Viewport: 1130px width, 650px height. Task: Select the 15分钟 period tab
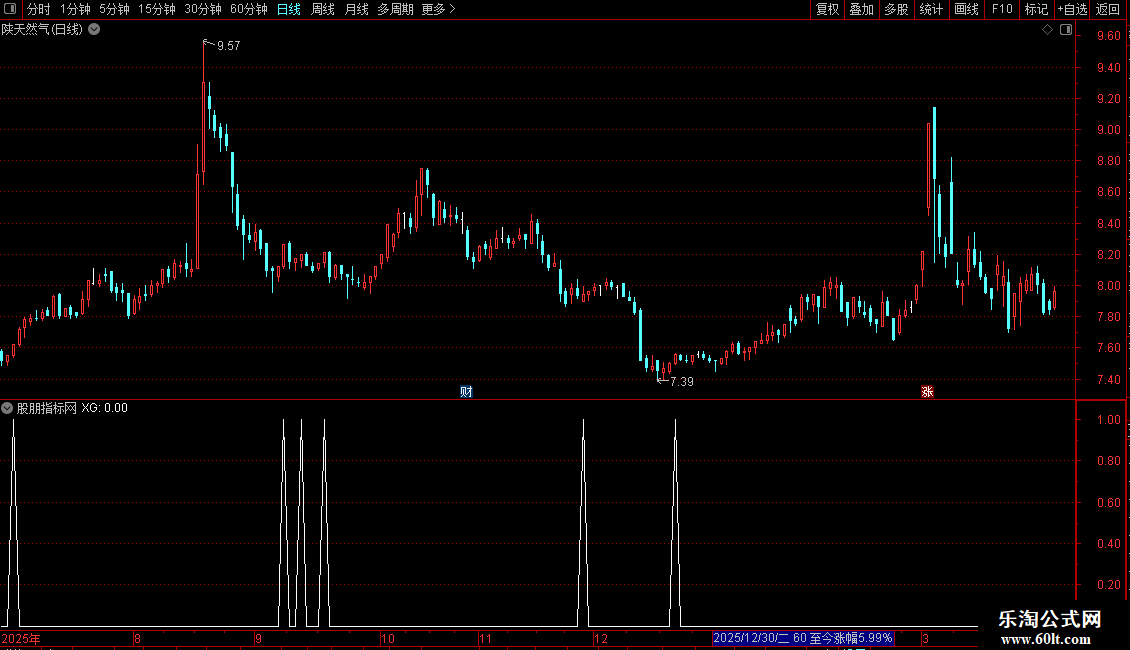click(156, 9)
